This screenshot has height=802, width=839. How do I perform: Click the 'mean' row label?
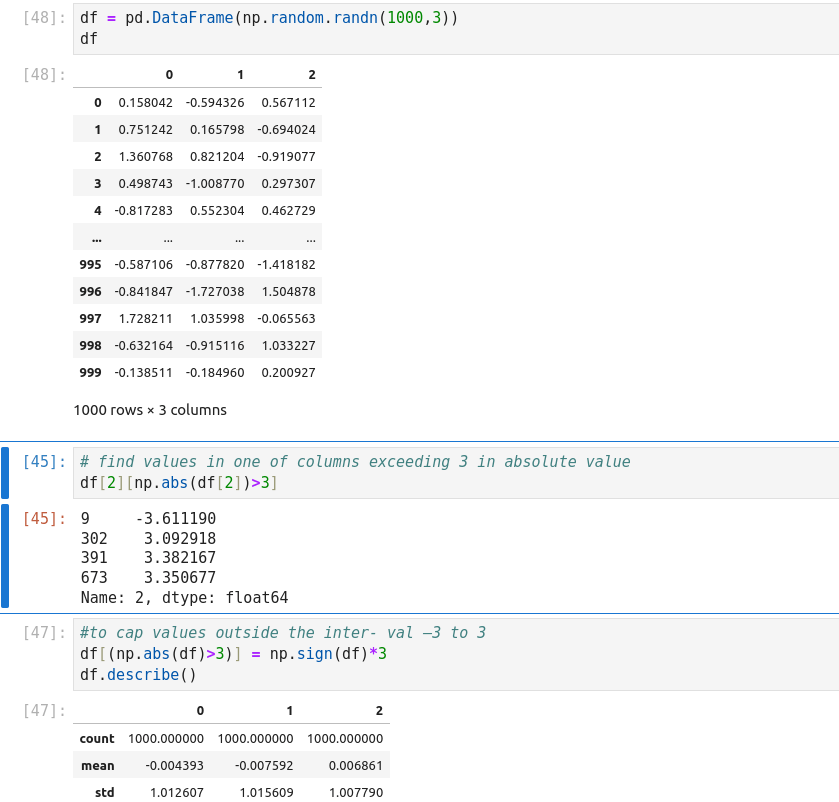pyautogui.click(x=98, y=765)
